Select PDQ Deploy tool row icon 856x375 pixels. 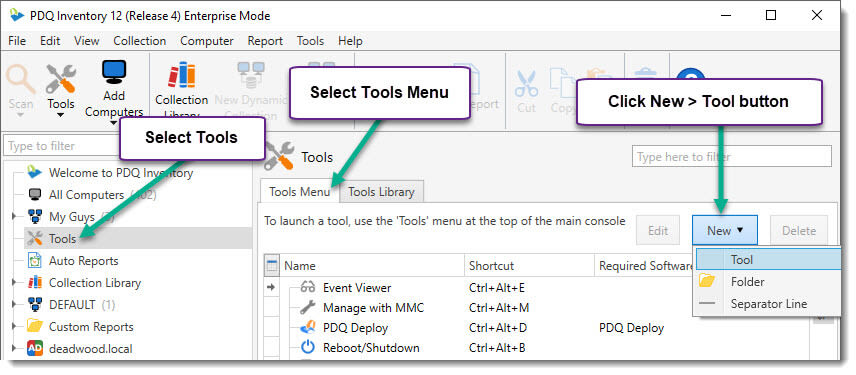[x=308, y=328]
